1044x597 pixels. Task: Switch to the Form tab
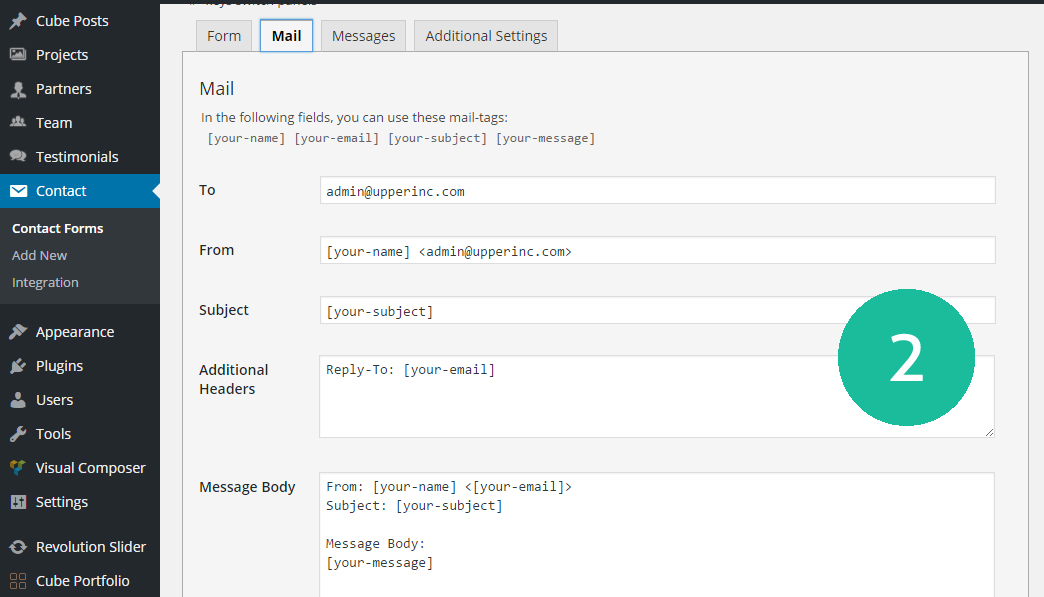pyautogui.click(x=224, y=36)
